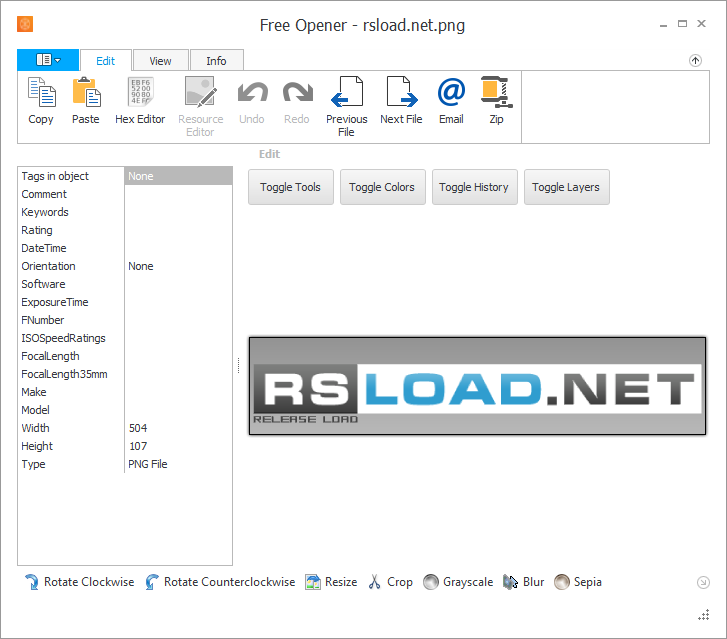Click the Rotate Clockwise icon
The height and width of the screenshot is (639, 727).
32,582
